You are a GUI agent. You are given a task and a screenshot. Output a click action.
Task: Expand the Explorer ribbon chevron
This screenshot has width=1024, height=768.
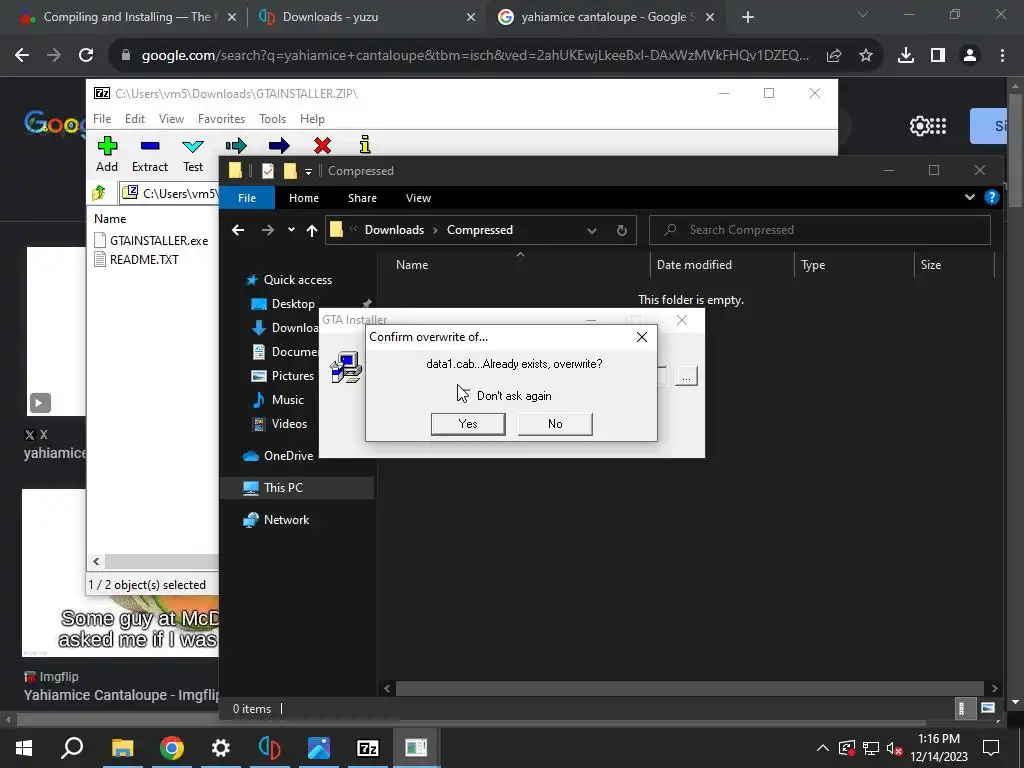click(x=970, y=197)
